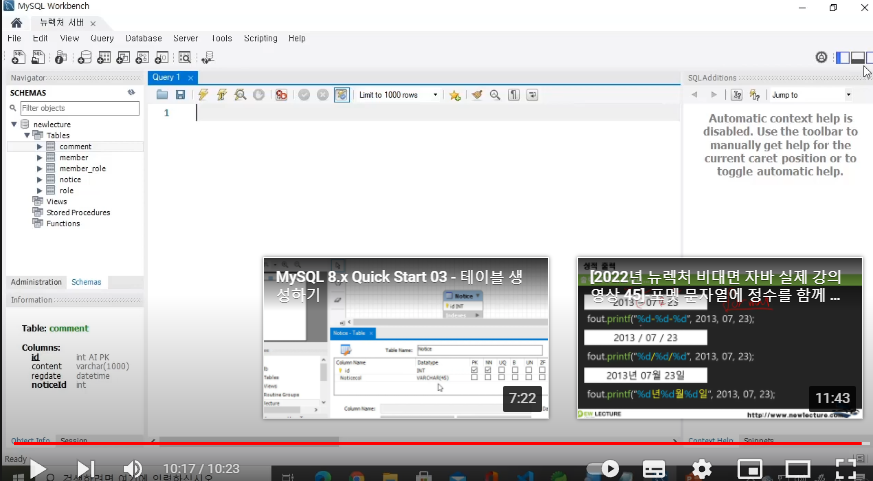Type in the Filter objects field
This screenshot has width=873, height=481.
click(80, 108)
